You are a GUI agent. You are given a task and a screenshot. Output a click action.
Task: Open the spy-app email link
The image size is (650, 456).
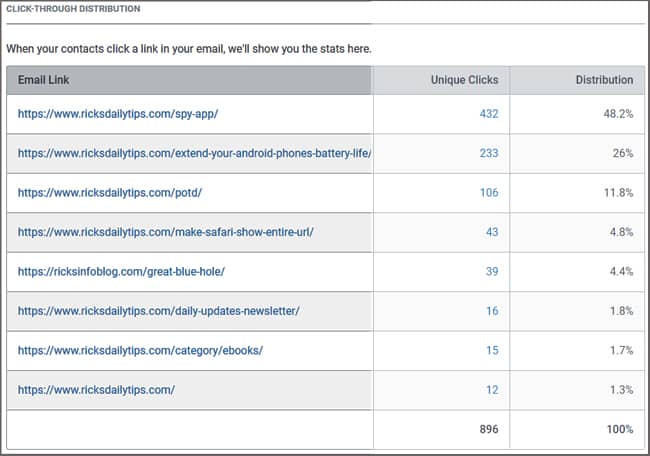click(118, 114)
